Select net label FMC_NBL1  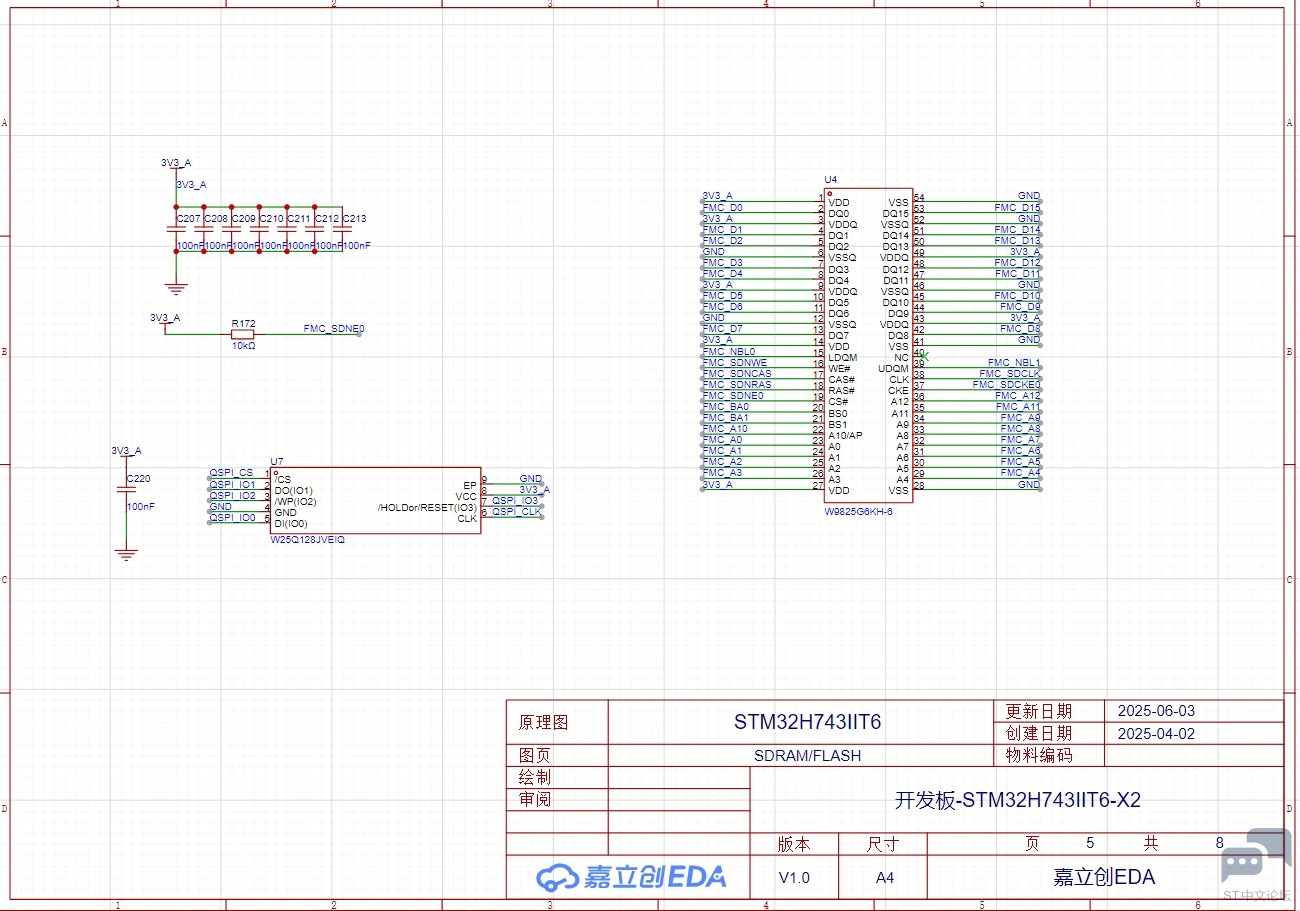[1014, 362]
